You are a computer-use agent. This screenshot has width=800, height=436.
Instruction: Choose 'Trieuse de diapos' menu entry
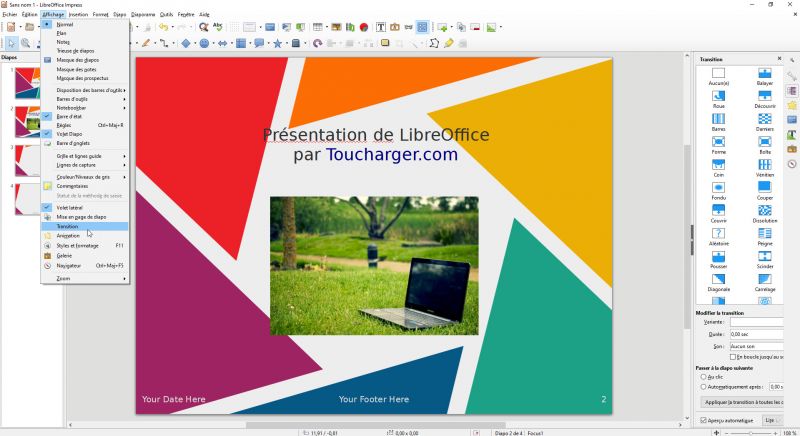click(85, 51)
